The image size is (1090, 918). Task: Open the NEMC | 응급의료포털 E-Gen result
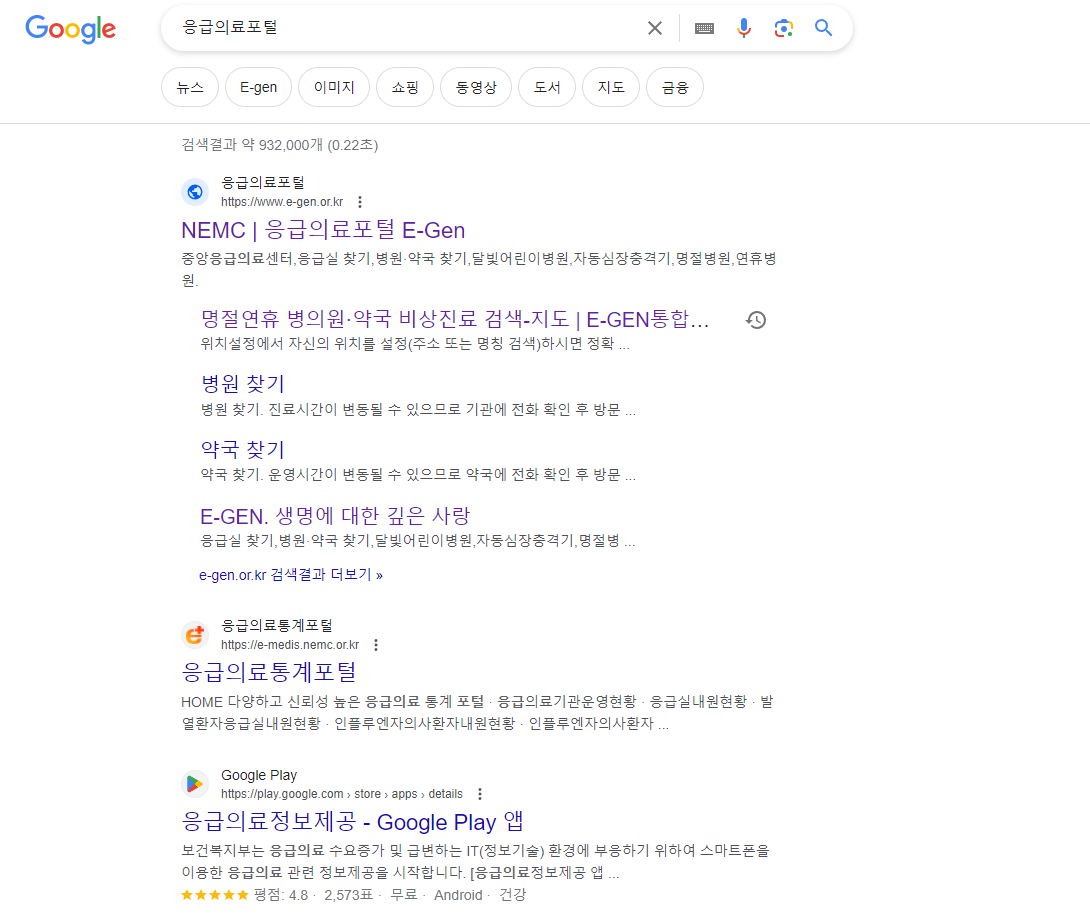(x=323, y=231)
